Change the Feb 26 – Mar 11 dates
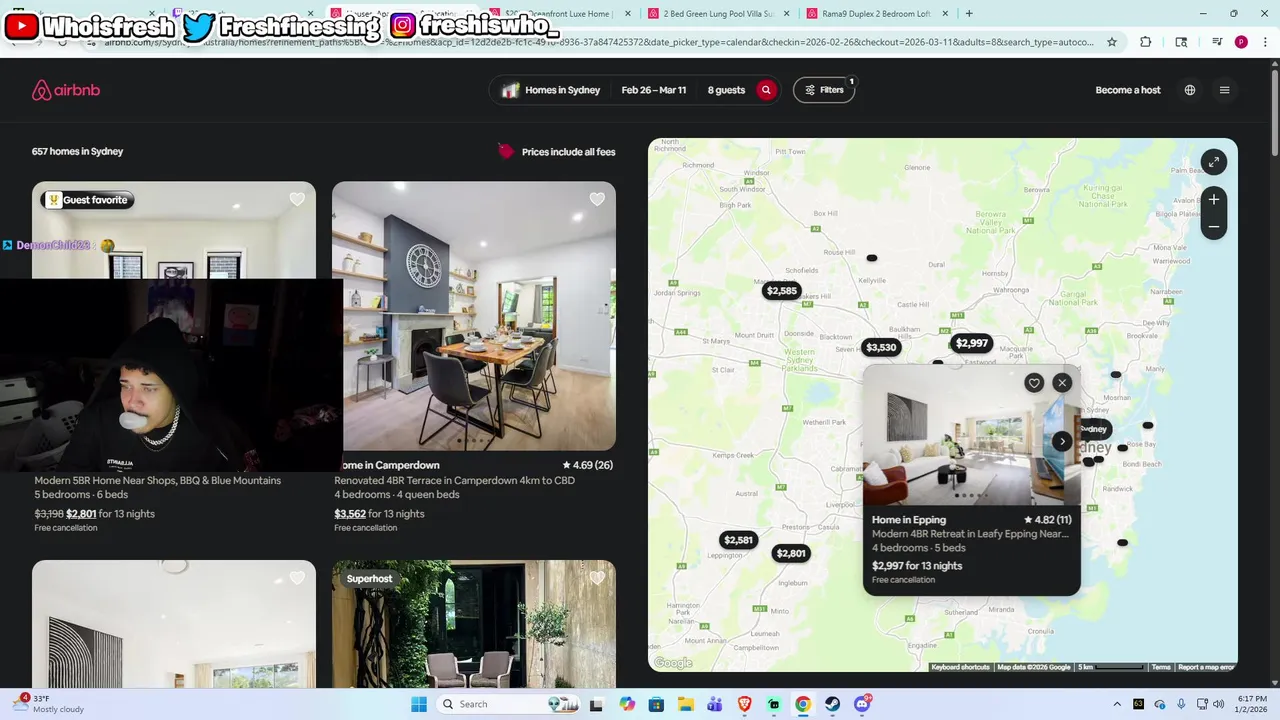 click(654, 90)
